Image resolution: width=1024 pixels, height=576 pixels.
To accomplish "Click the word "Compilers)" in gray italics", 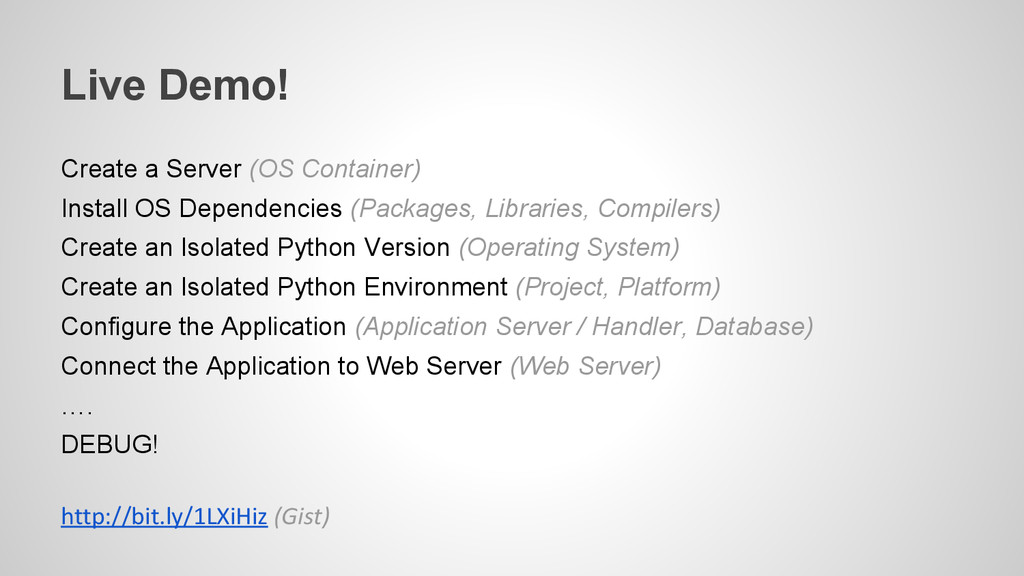I will [x=662, y=209].
